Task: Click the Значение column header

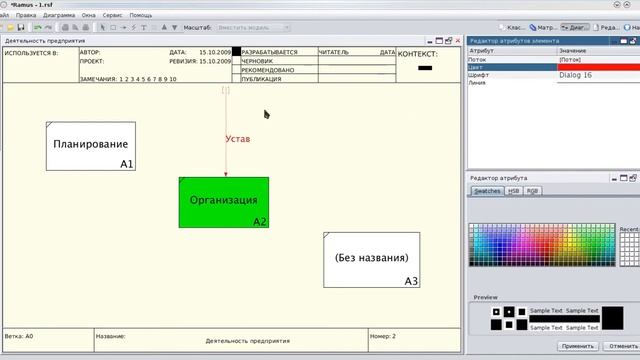Action: [x=598, y=51]
